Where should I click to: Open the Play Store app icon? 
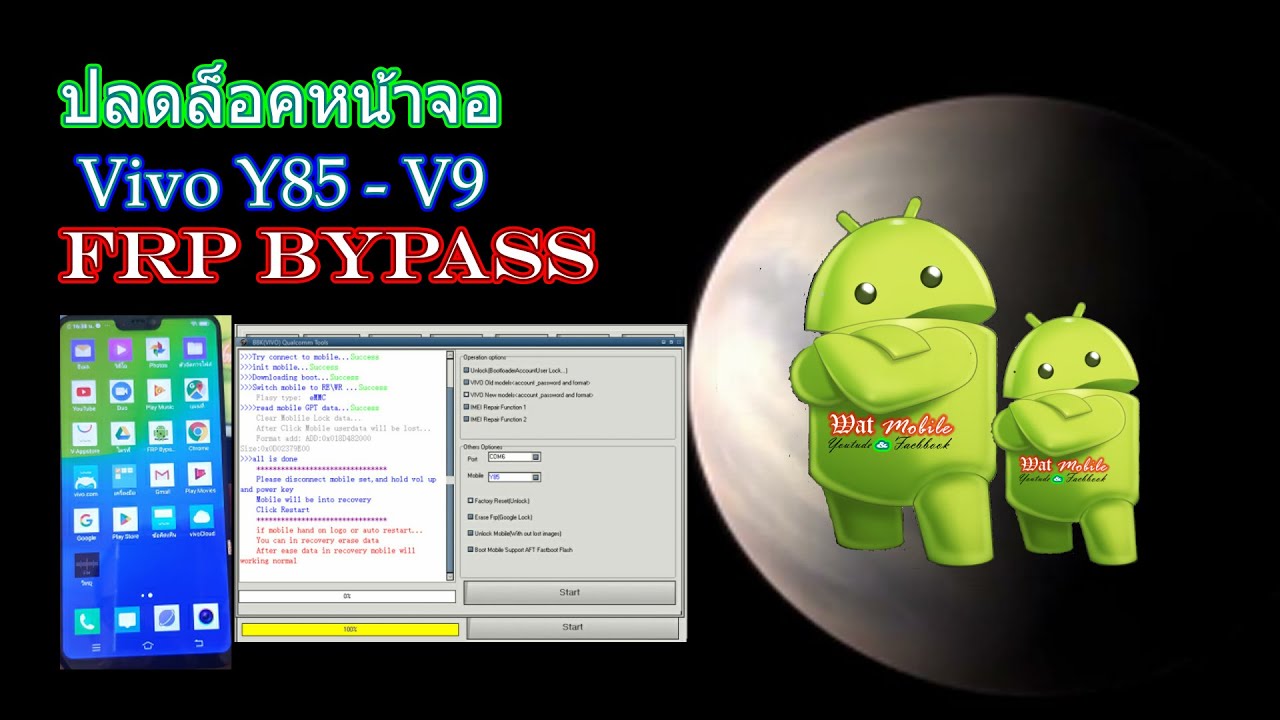coord(125,519)
